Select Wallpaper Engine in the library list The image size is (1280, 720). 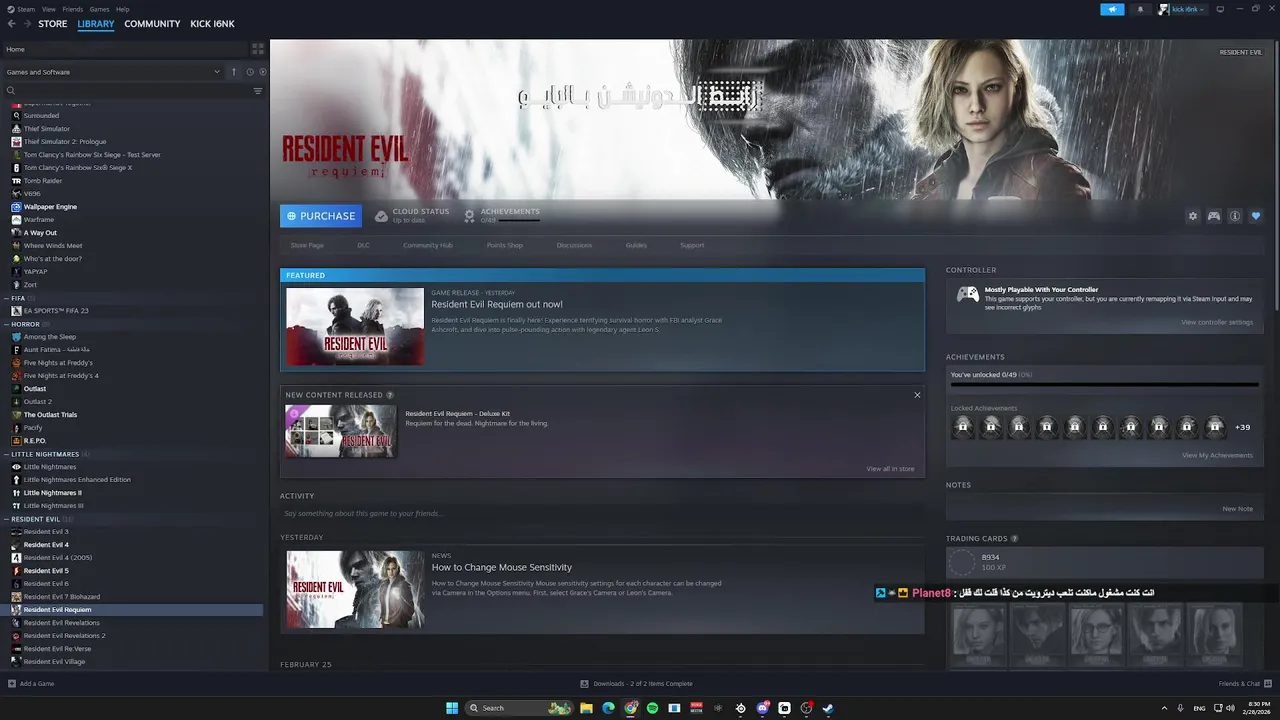[50, 207]
